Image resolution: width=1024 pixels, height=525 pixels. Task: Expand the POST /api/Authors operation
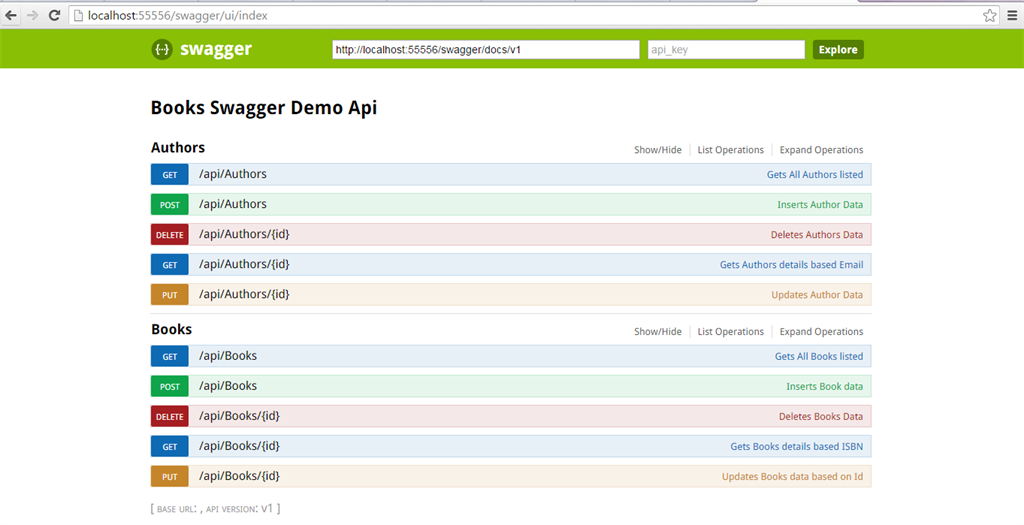(x=233, y=204)
